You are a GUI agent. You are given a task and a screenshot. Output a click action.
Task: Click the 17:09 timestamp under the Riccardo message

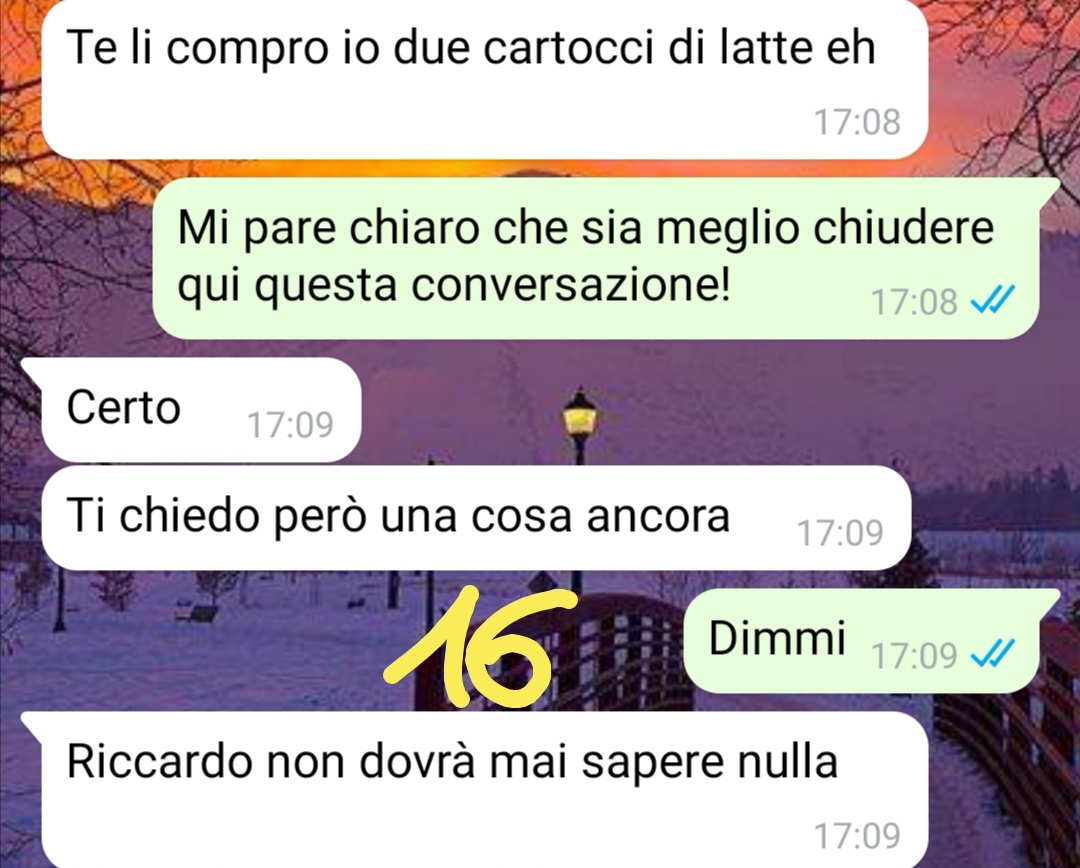tap(858, 836)
